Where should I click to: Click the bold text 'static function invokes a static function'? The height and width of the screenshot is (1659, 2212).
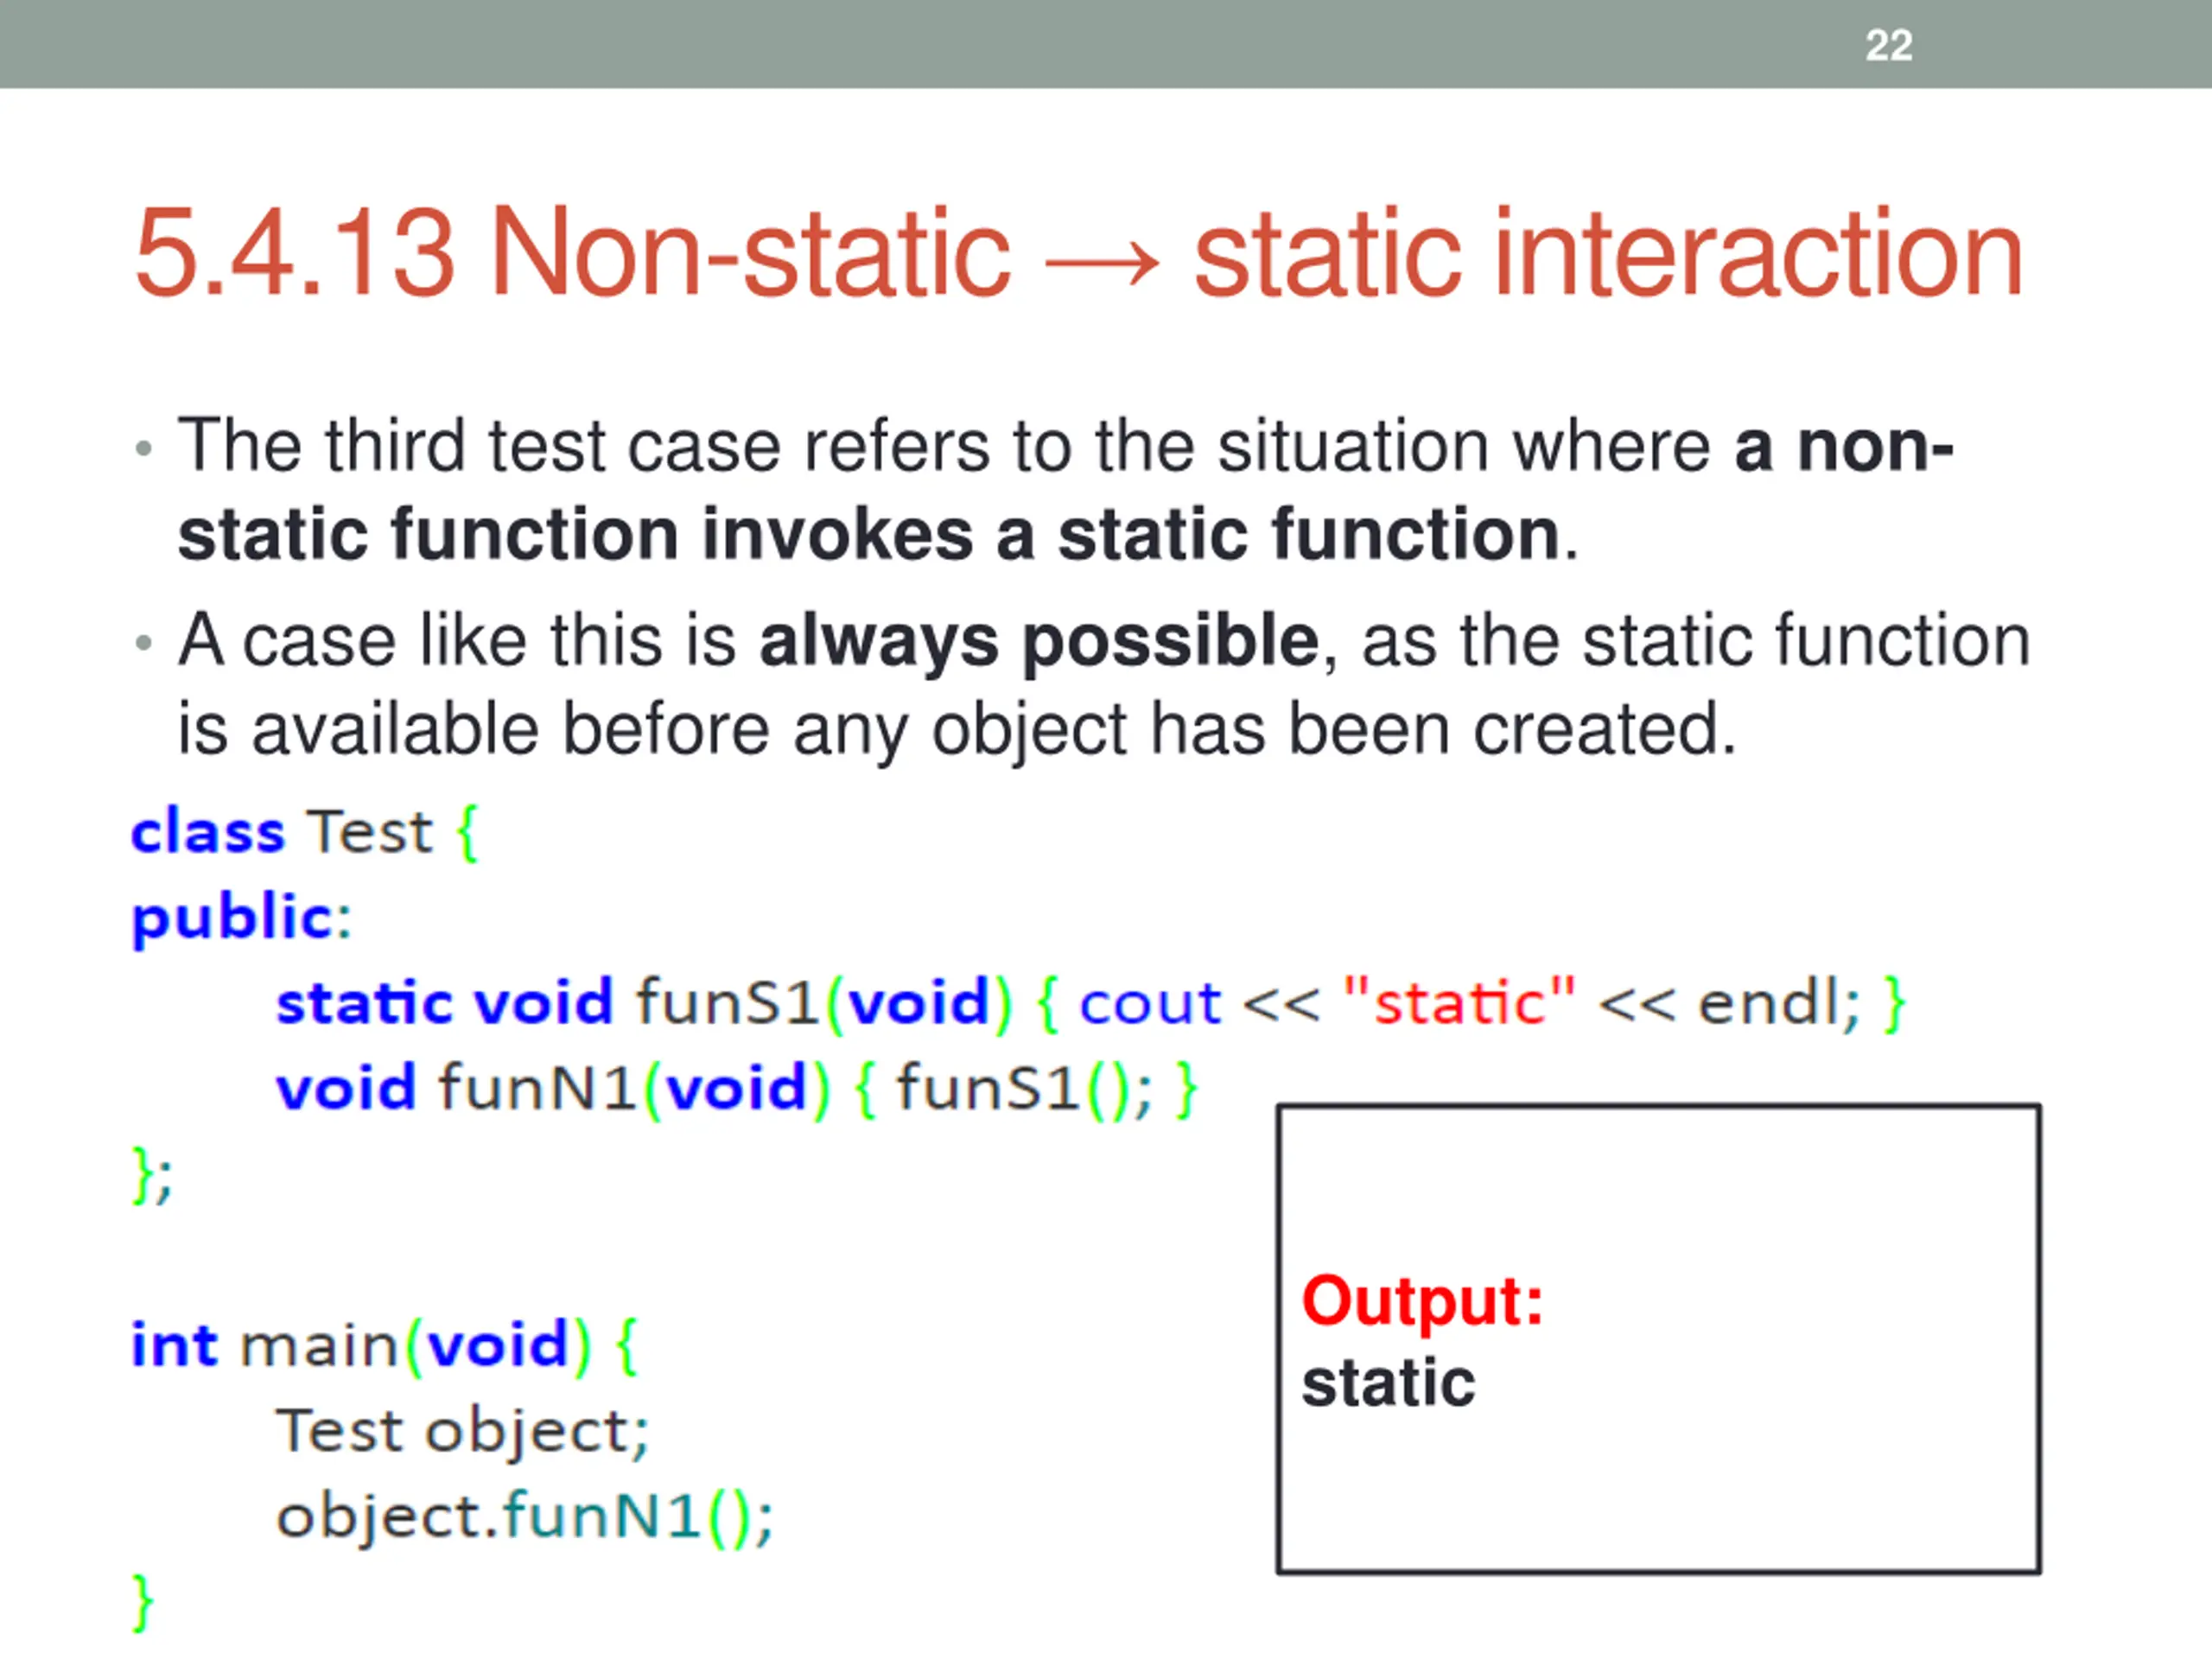click(x=869, y=534)
